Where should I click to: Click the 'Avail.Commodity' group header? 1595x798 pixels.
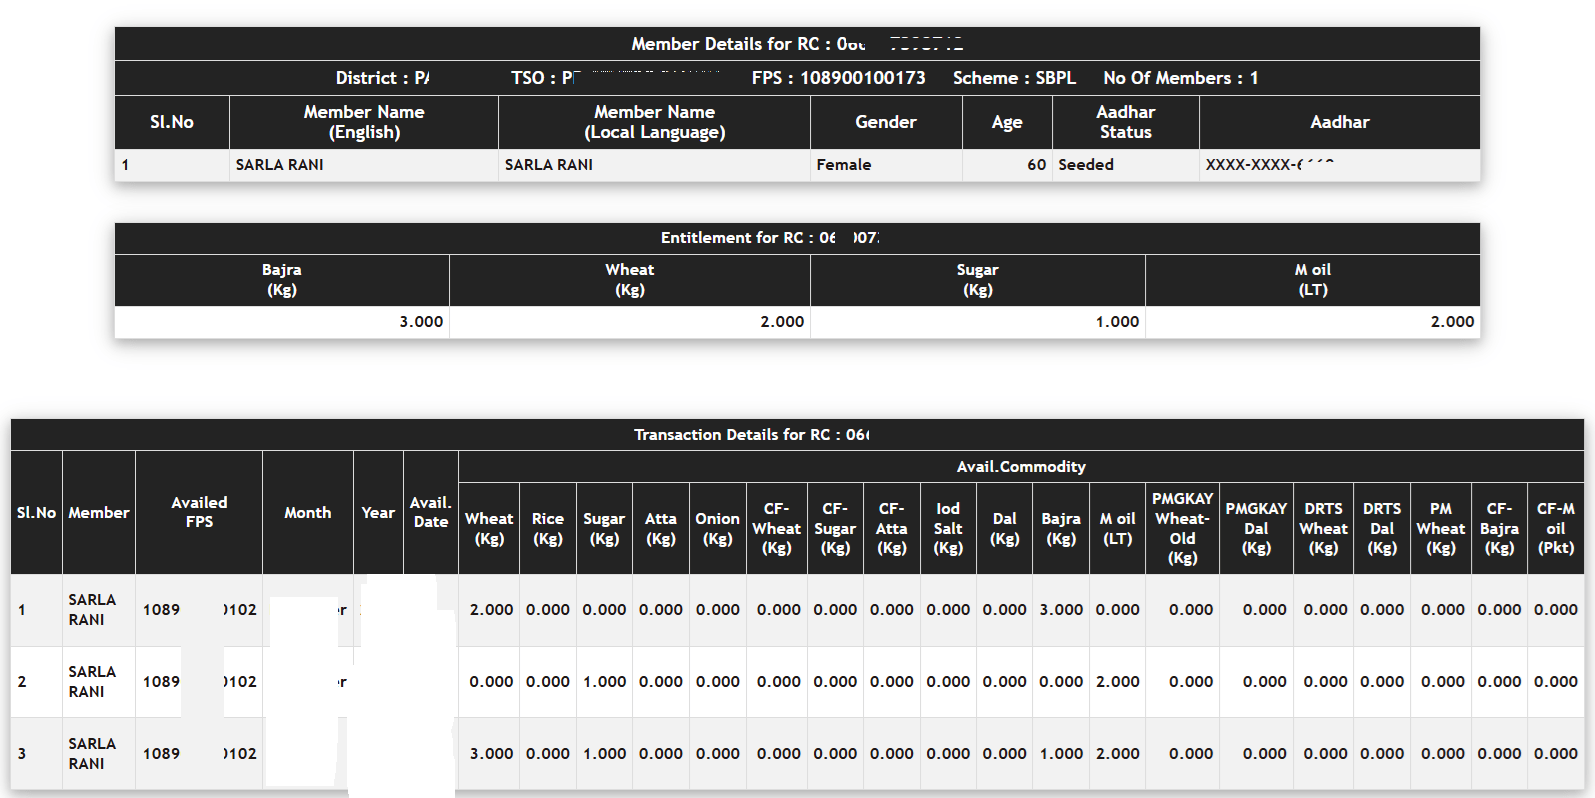tap(1021, 467)
